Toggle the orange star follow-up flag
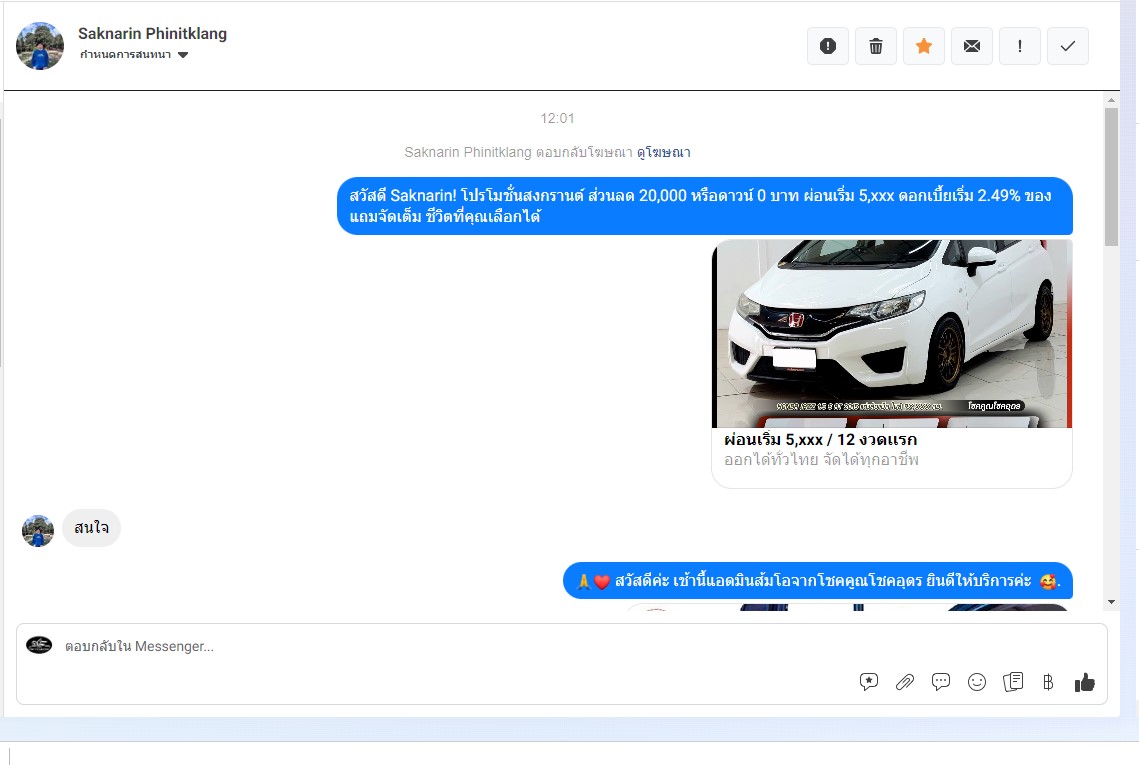The image size is (1139, 765). coord(924,46)
